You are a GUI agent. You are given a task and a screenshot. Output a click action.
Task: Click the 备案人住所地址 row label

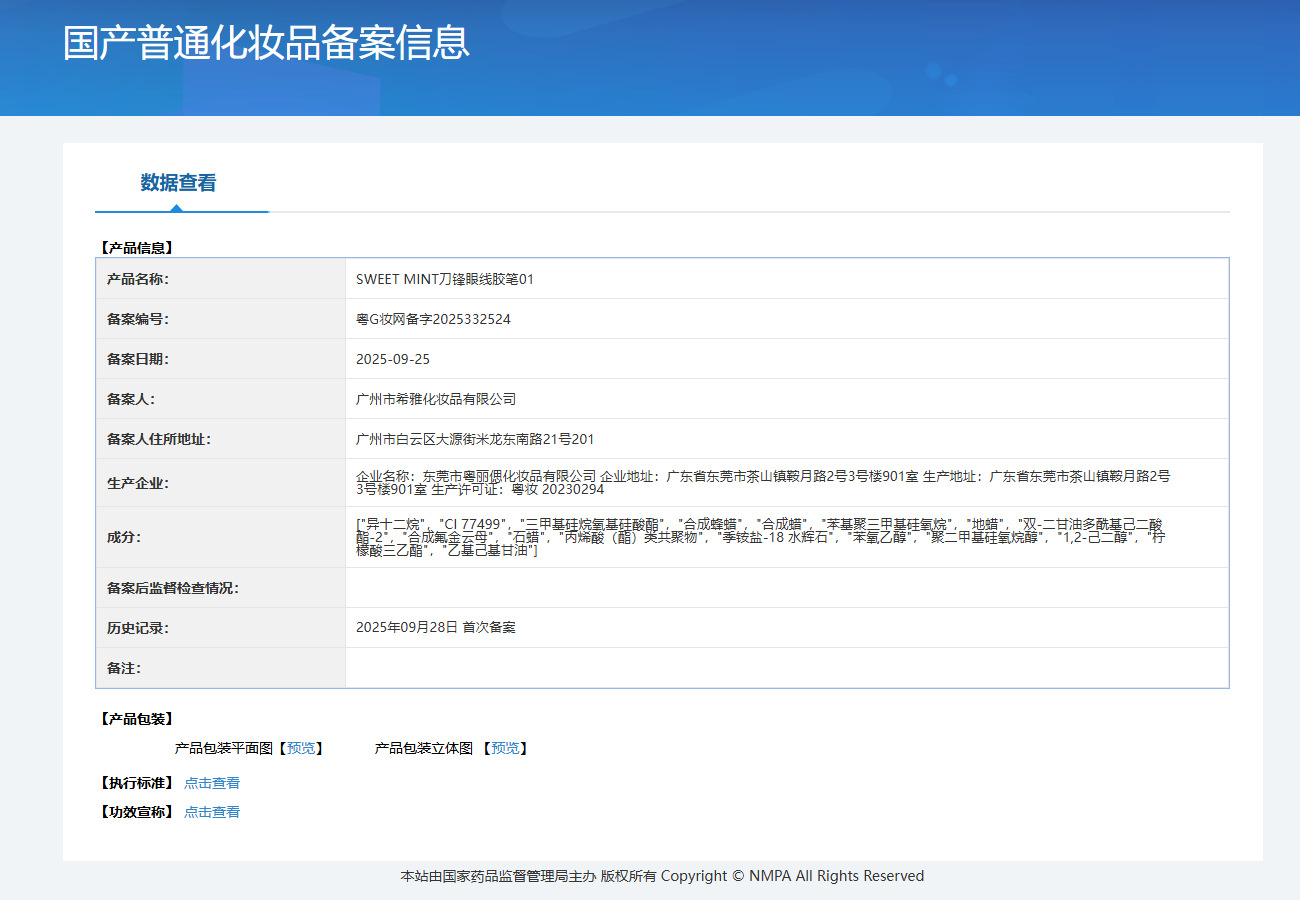(159, 439)
